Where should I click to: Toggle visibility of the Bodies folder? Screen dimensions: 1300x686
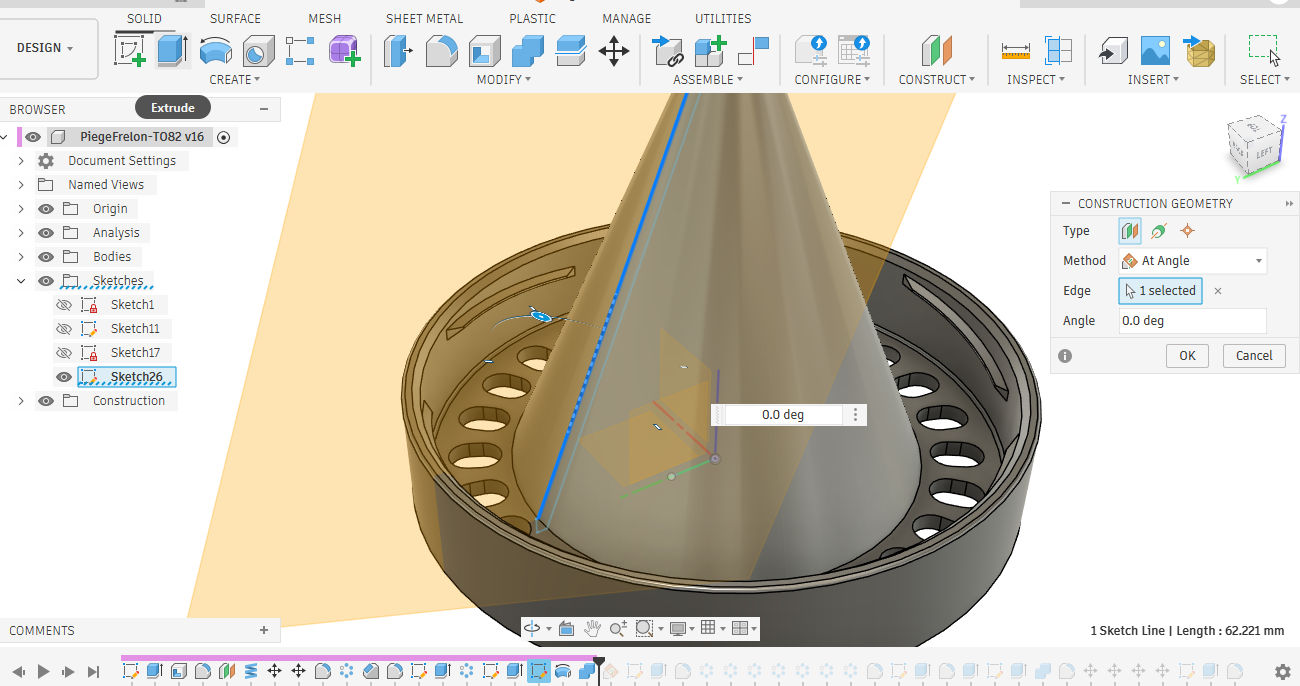tap(46, 257)
